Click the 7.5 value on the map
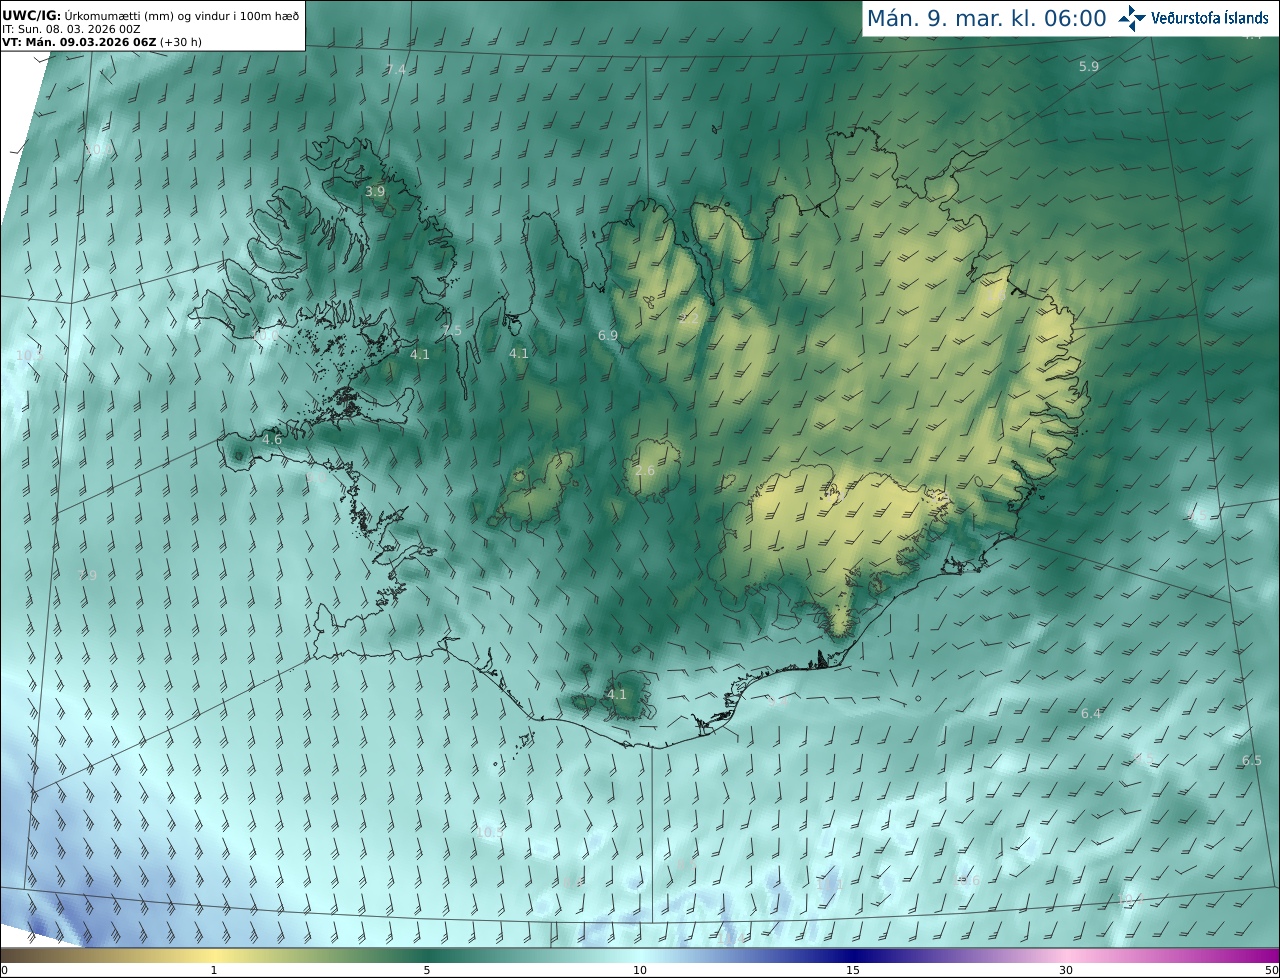The width and height of the screenshot is (1280, 978). click(x=452, y=331)
